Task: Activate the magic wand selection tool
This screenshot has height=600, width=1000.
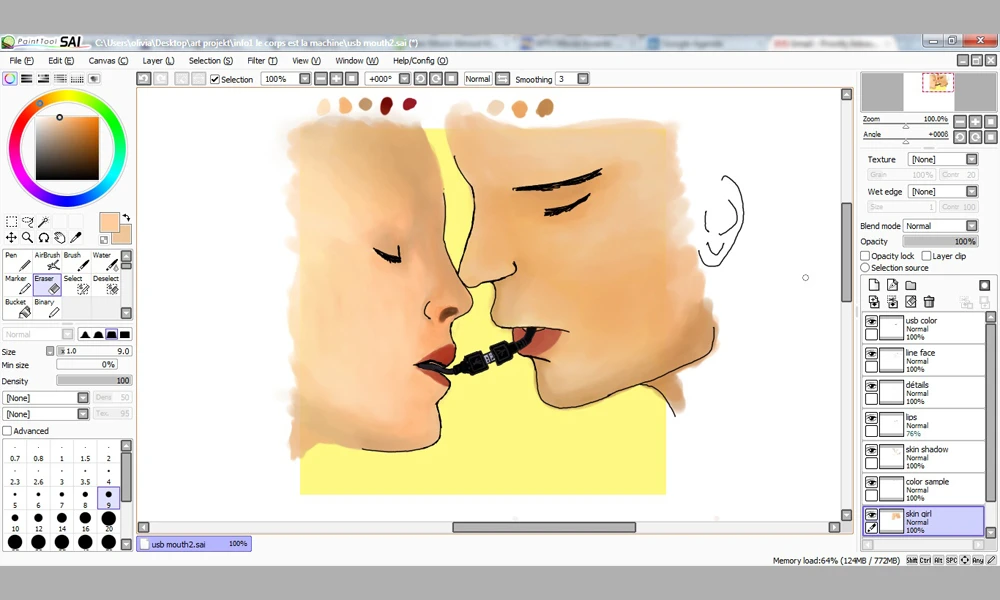Action: point(44,222)
